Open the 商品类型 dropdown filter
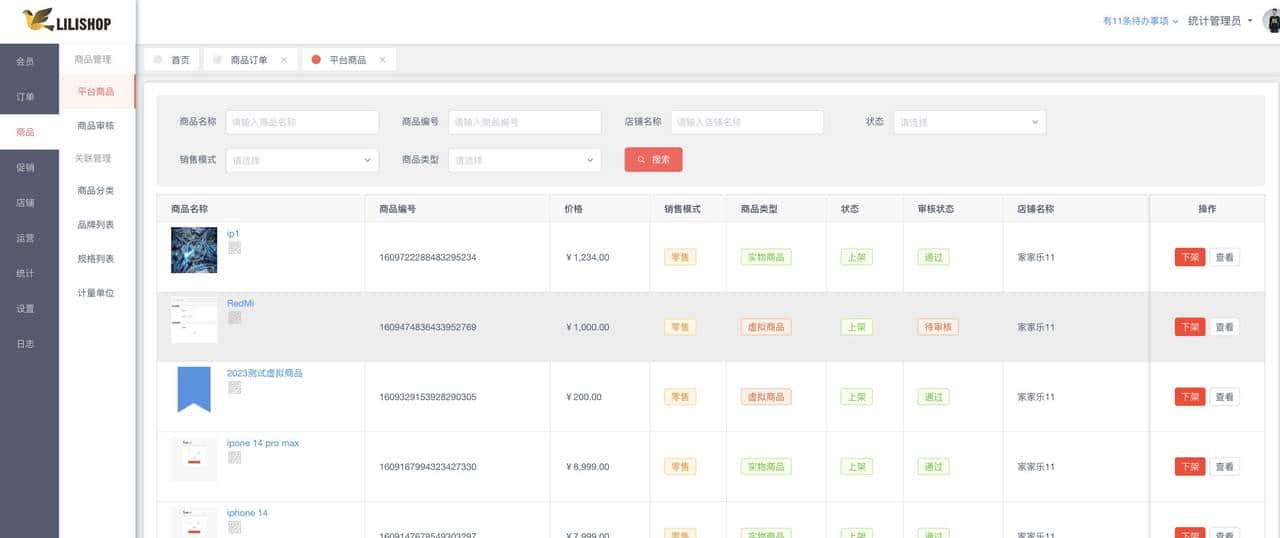 (524, 160)
